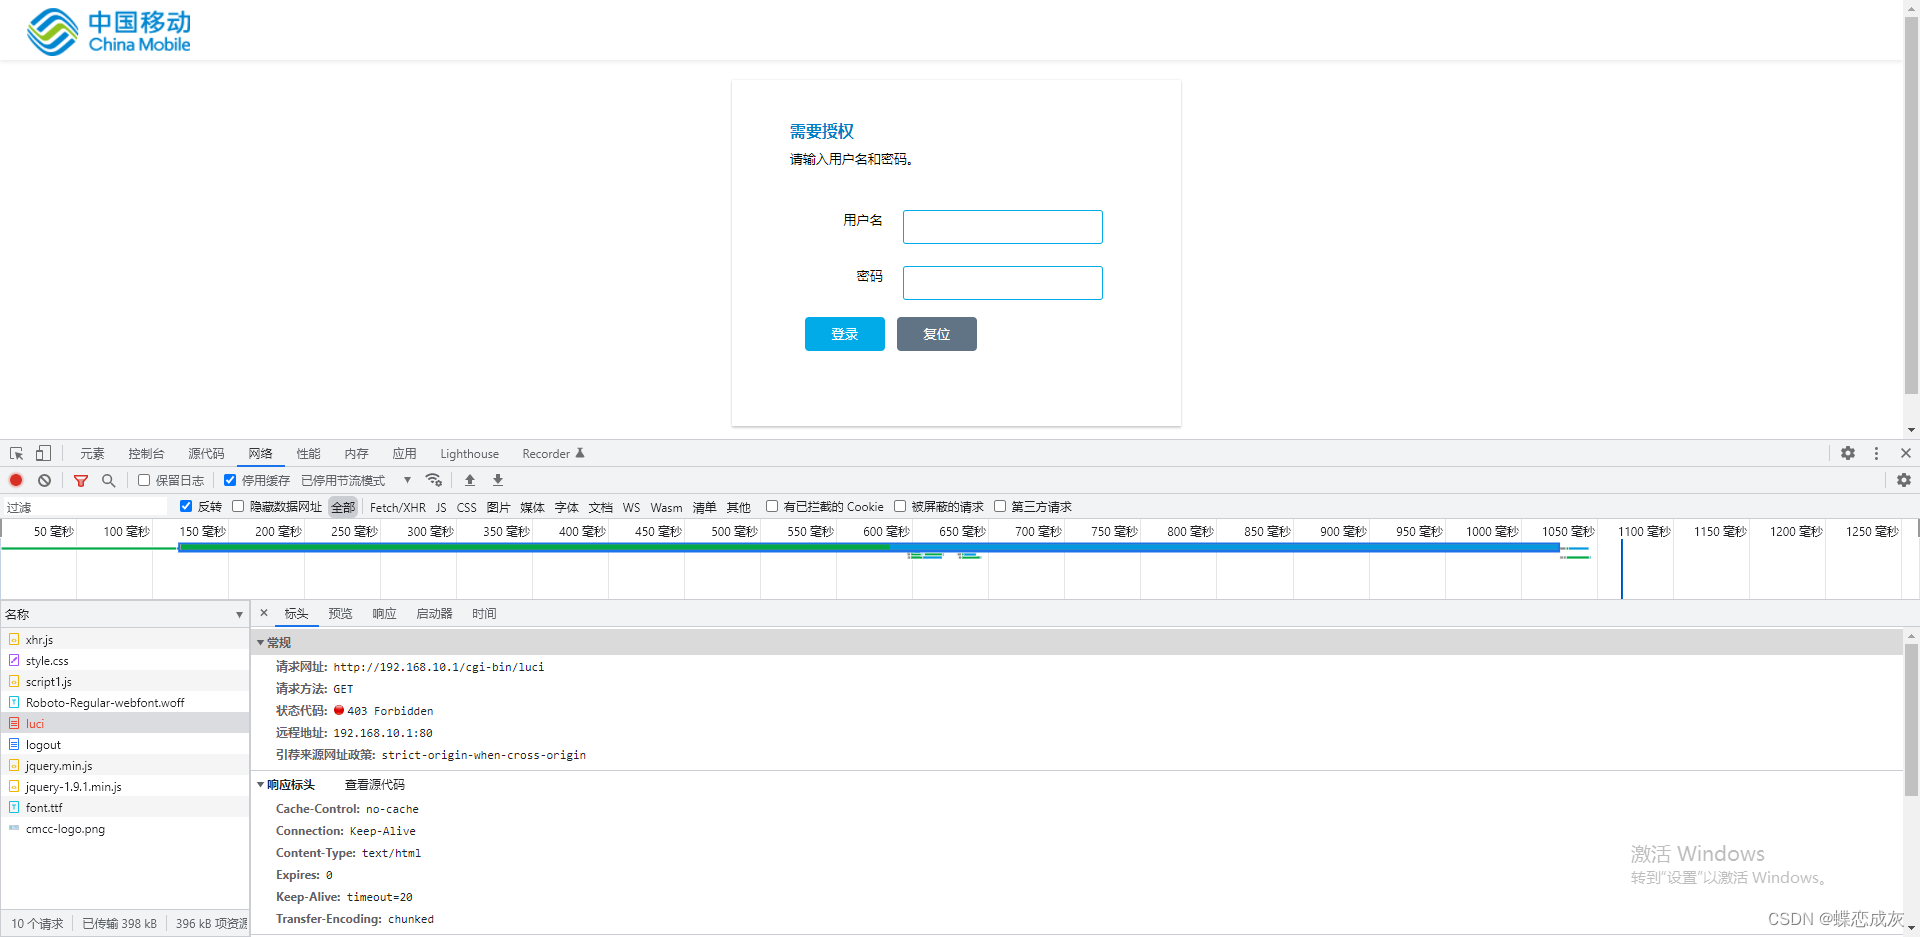Open network search magnifier
1920x937 pixels.
[109, 480]
